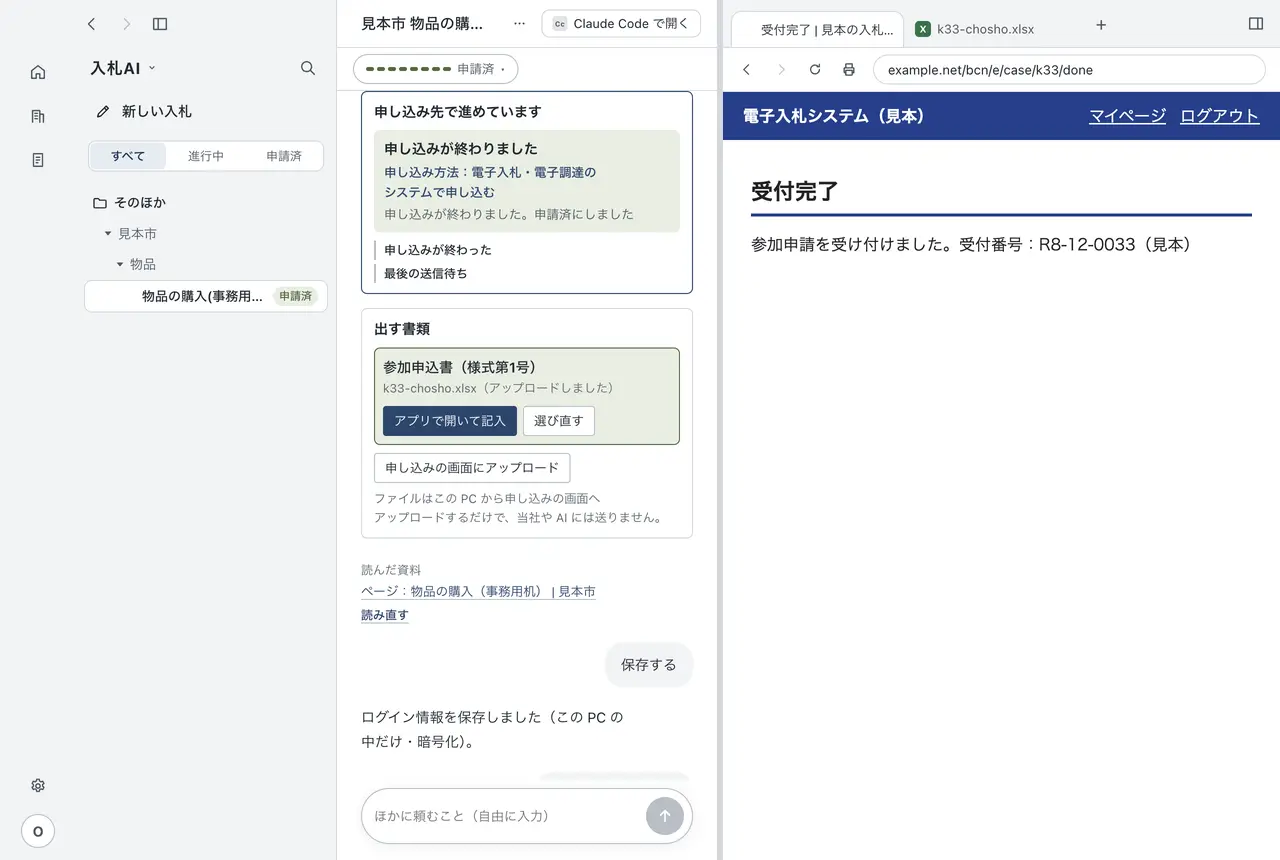The image size is (1280, 860).
Task: Switch to 受付完了 browser tab
Action: [818, 29]
